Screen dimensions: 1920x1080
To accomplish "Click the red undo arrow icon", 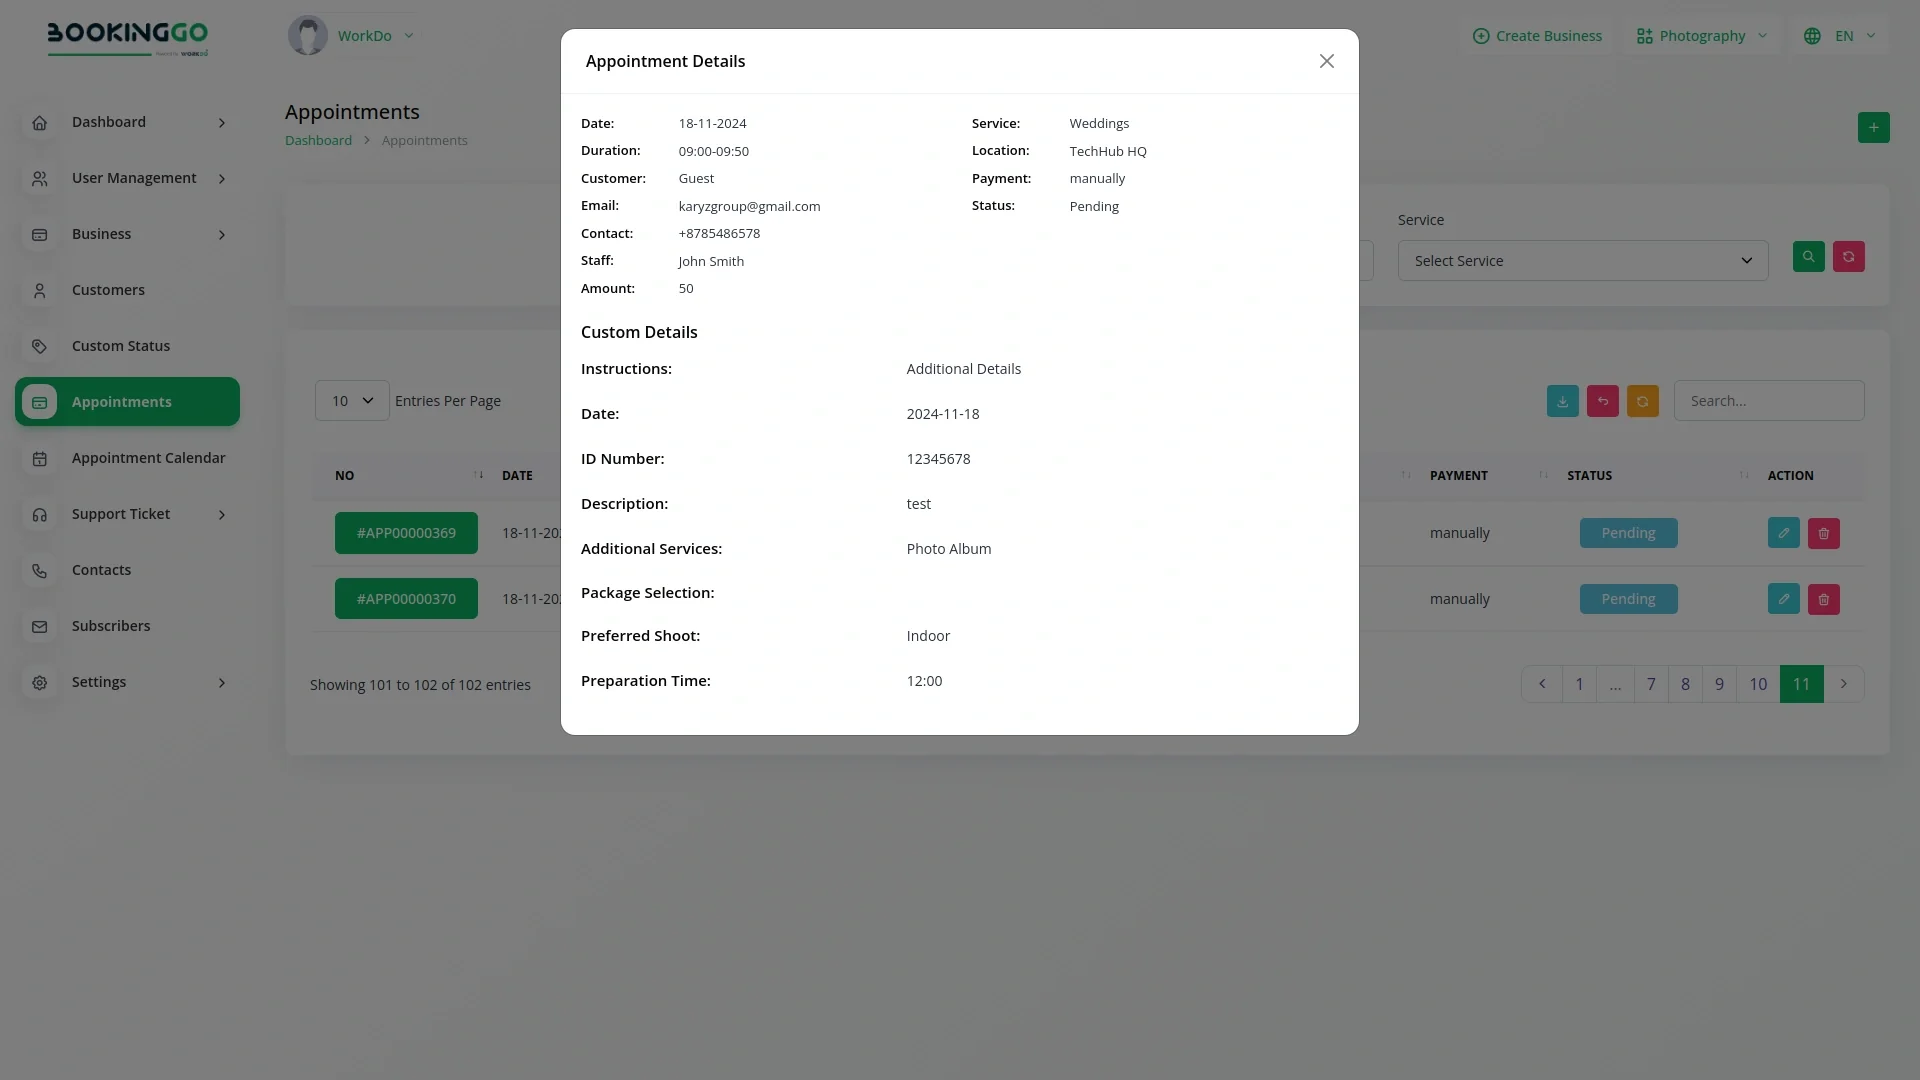I will (x=1602, y=401).
